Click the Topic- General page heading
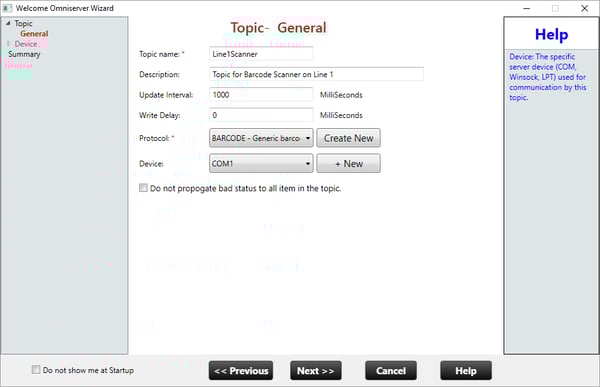This screenshot has height=387, width=600. [278, 28]
